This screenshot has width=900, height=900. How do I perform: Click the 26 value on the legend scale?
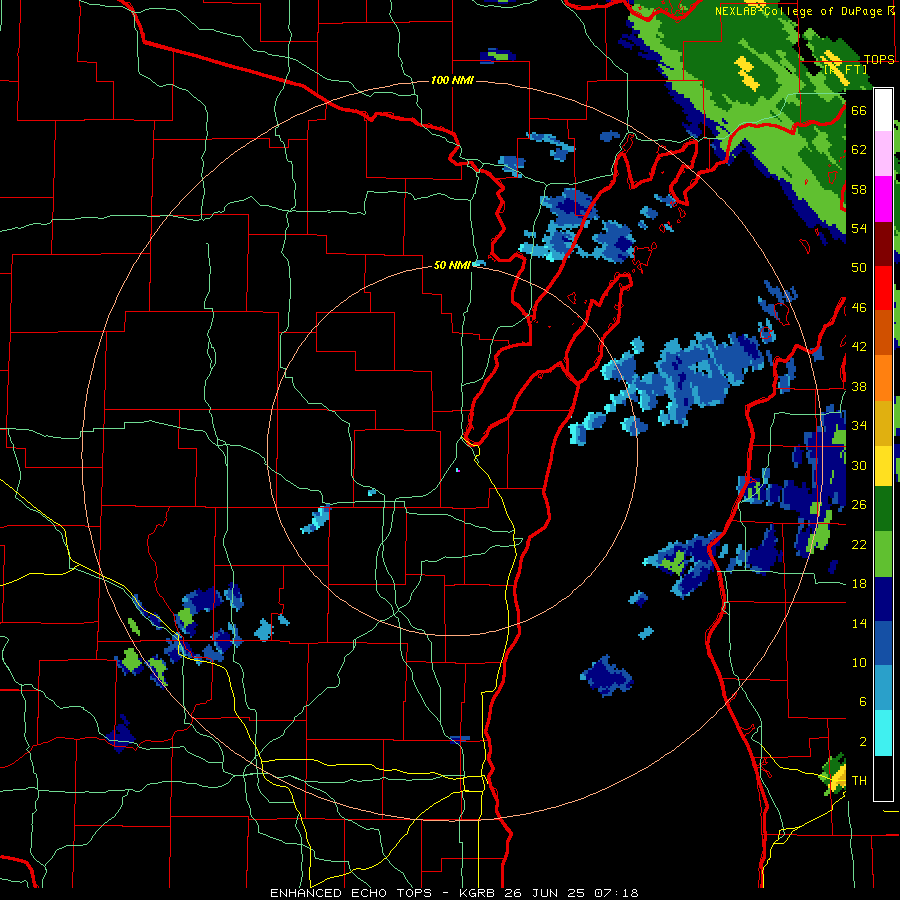click(859, 505)
